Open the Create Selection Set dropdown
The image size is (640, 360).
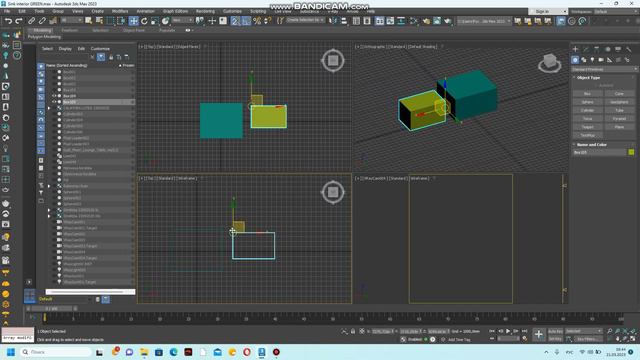(x=305, y=20)
